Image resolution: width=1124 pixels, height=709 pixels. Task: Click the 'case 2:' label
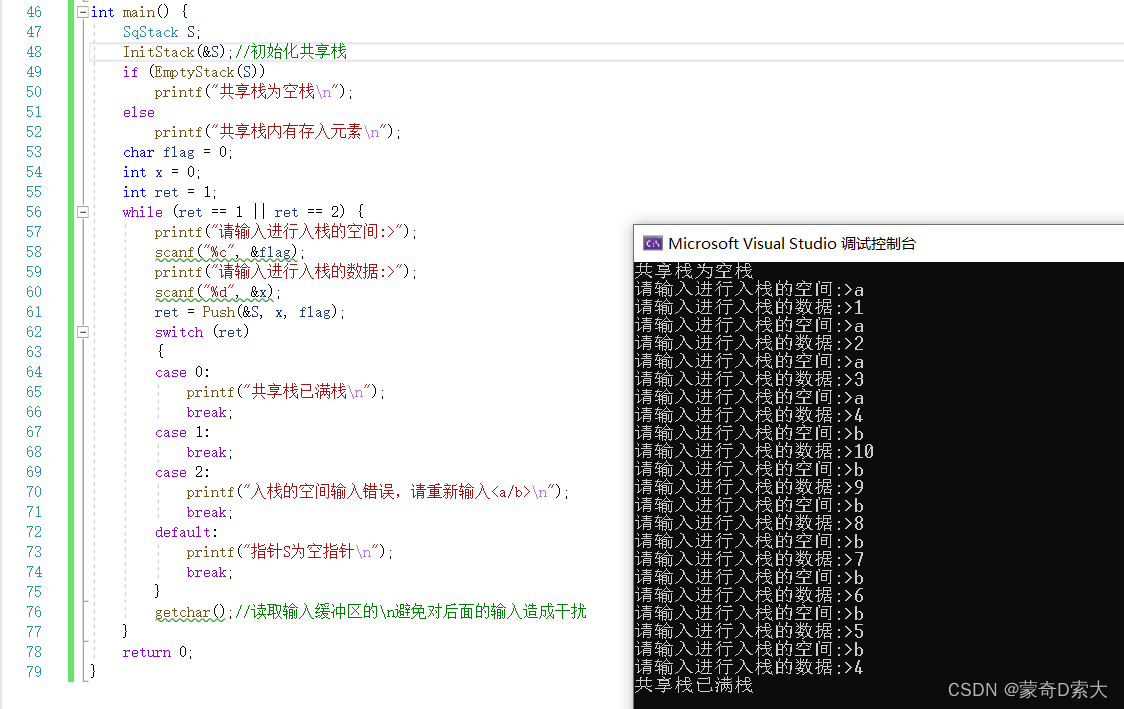tap(182, 472)
